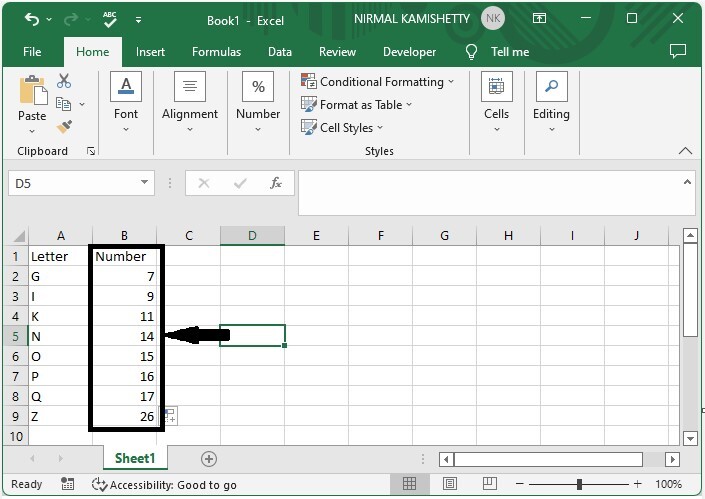Click the Quick Analysis icon near B9
The width and height of the screenshot is (705, 499).
point(170,415)
